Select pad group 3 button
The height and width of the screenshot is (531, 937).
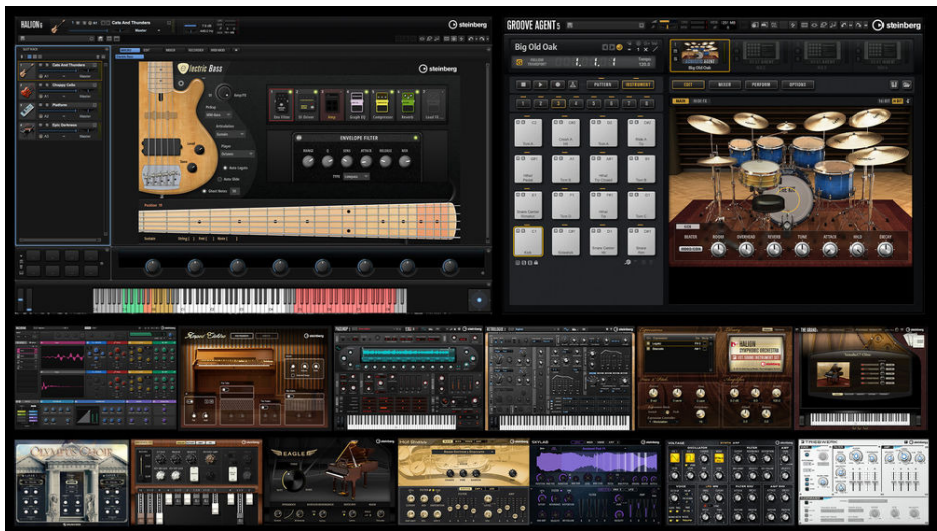pyautogui.click(x=558, y=103)
